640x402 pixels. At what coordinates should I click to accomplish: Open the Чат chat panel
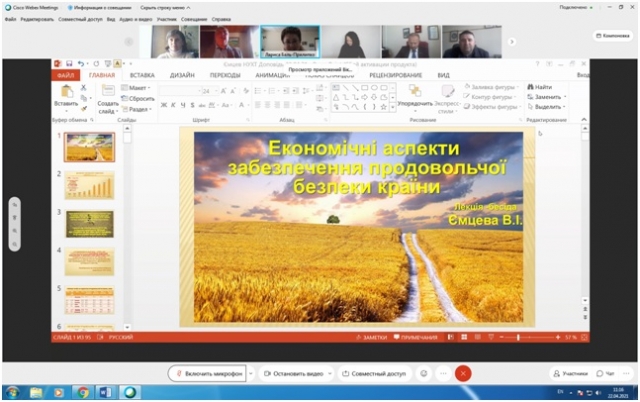click(605, 373)
